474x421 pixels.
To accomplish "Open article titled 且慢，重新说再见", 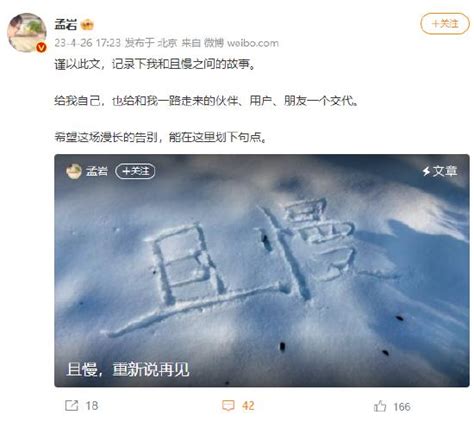I will click(128, 369).
